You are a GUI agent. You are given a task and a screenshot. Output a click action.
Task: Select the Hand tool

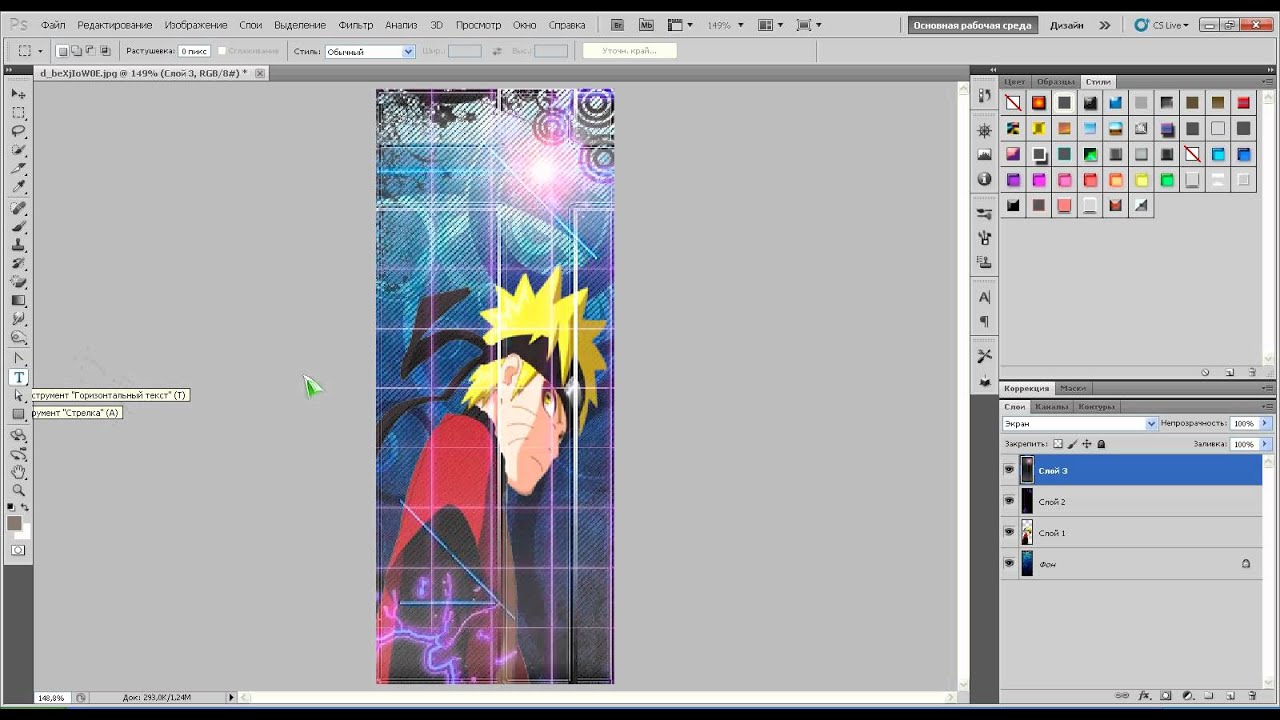[18, 472]
